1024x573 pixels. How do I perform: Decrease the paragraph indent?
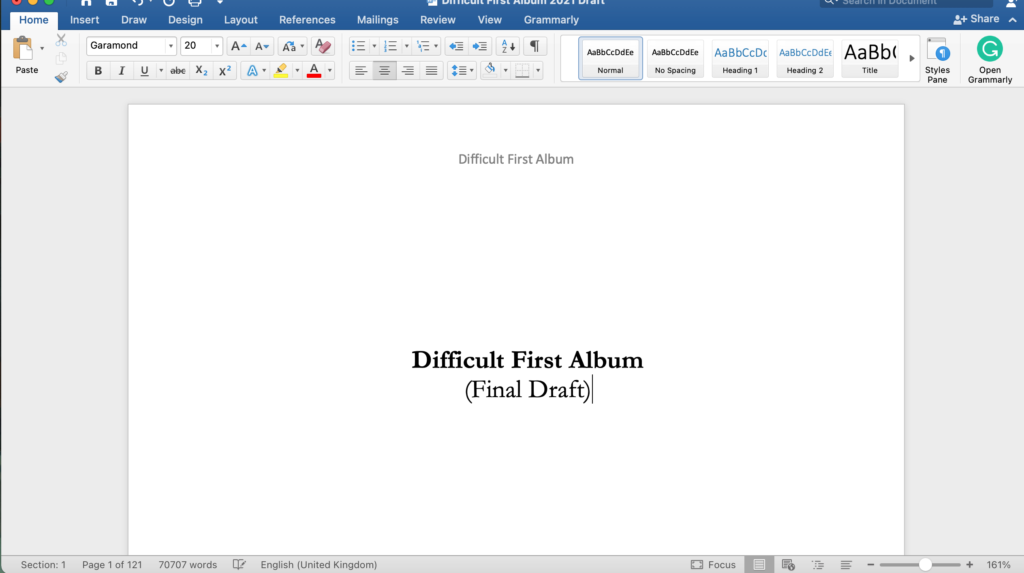click(456, 46)
